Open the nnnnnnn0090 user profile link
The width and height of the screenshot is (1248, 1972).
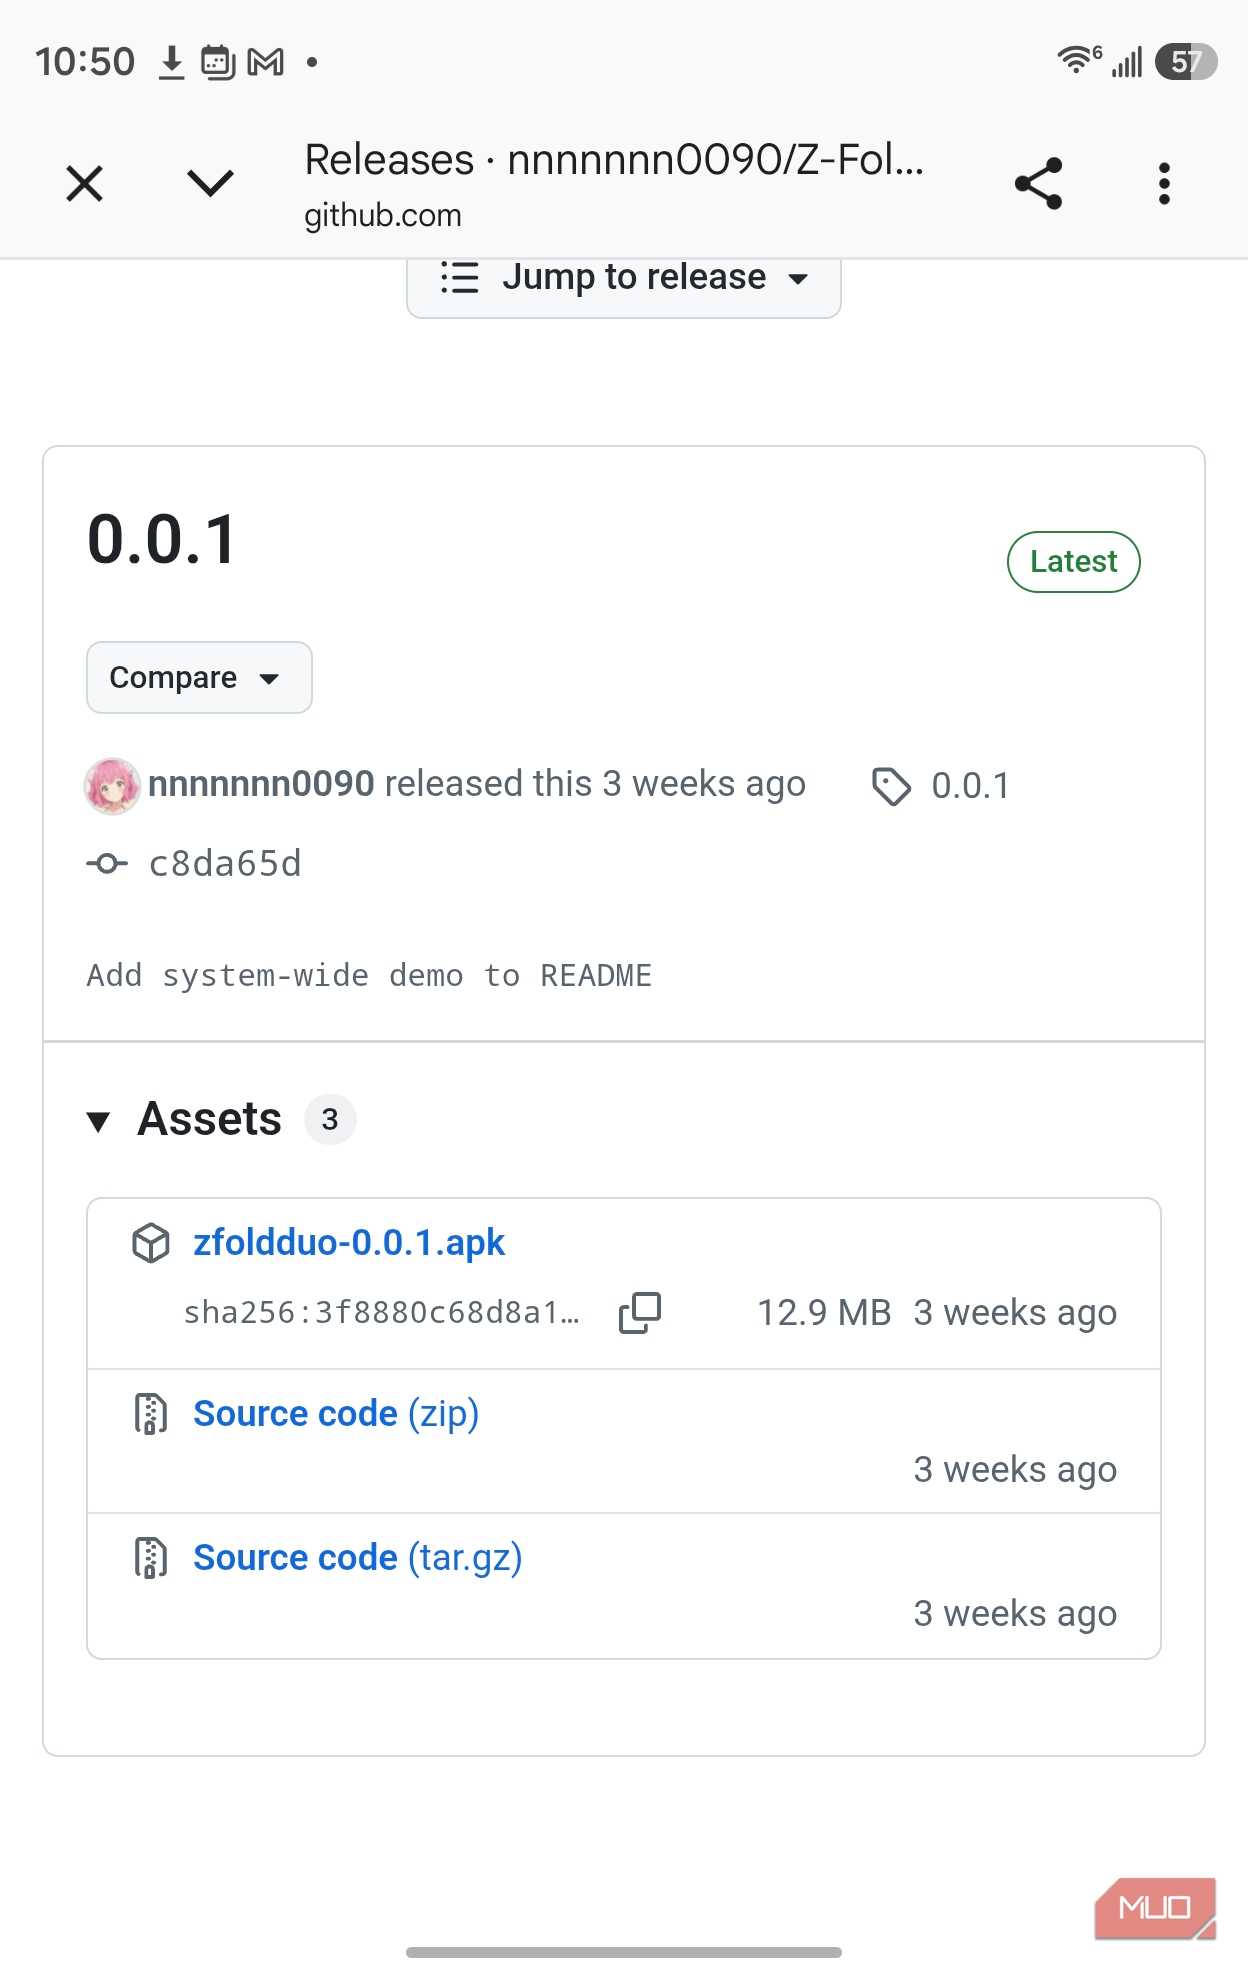(261, 784)
